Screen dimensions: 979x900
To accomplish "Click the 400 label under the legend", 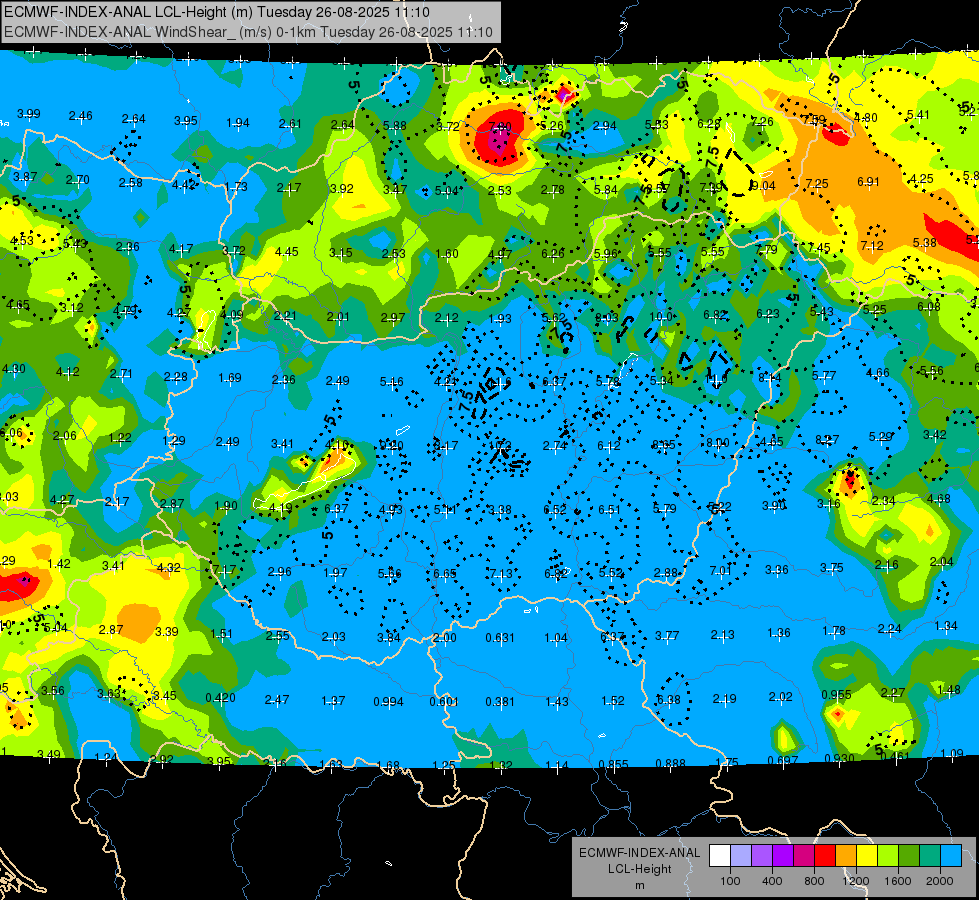I will point(772,881).
